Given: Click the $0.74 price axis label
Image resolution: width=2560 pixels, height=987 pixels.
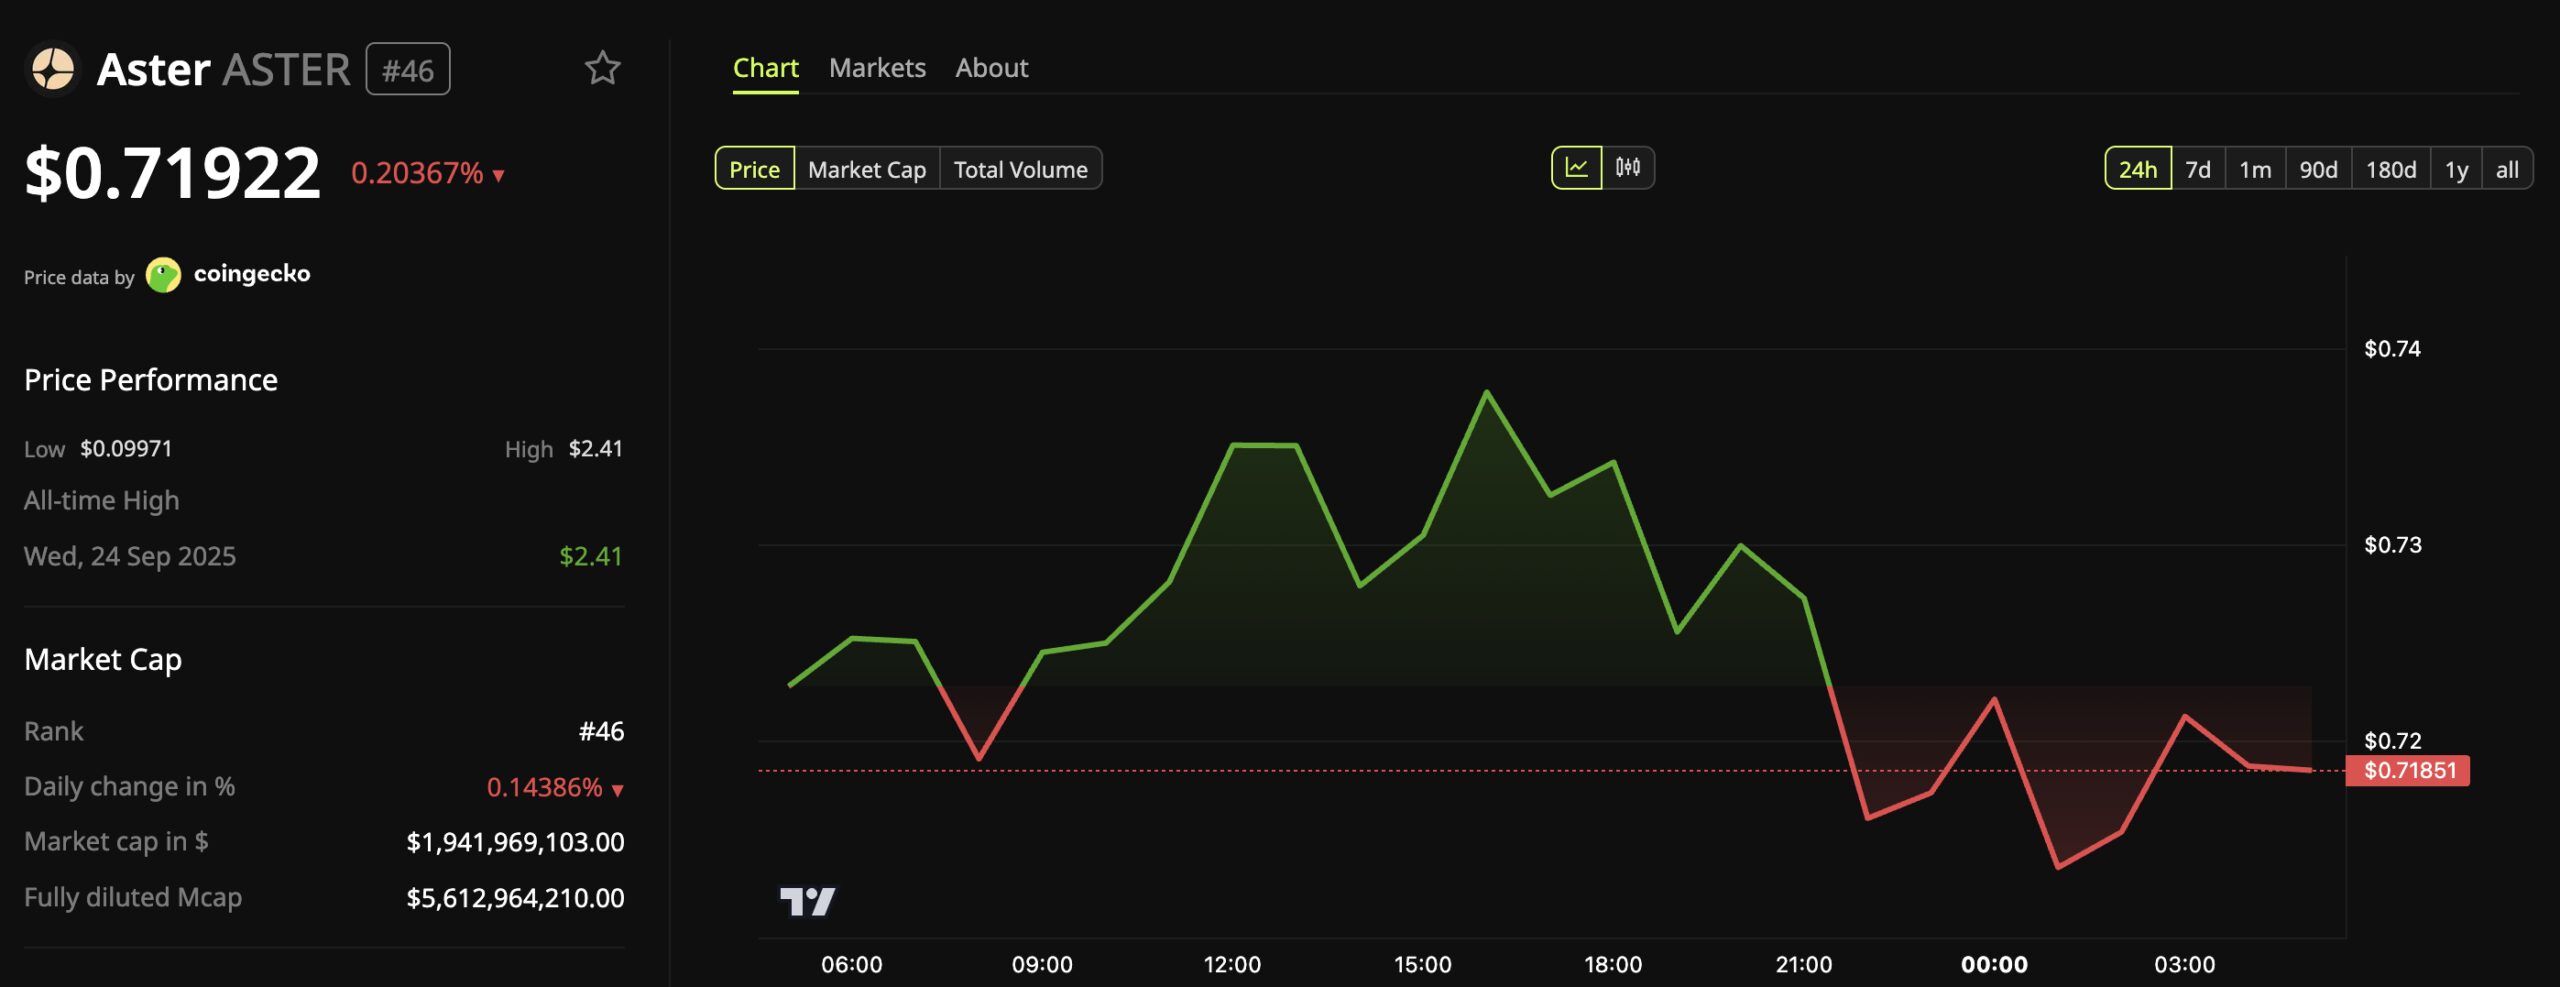Looking at the screenshot, I should pyautogui.click(x=2392, y=348).
